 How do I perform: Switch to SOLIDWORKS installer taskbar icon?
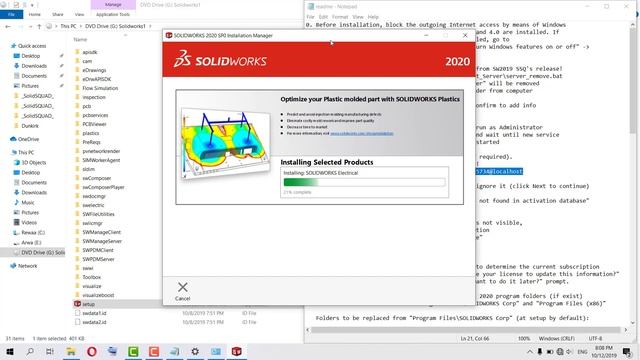[237, 351]
